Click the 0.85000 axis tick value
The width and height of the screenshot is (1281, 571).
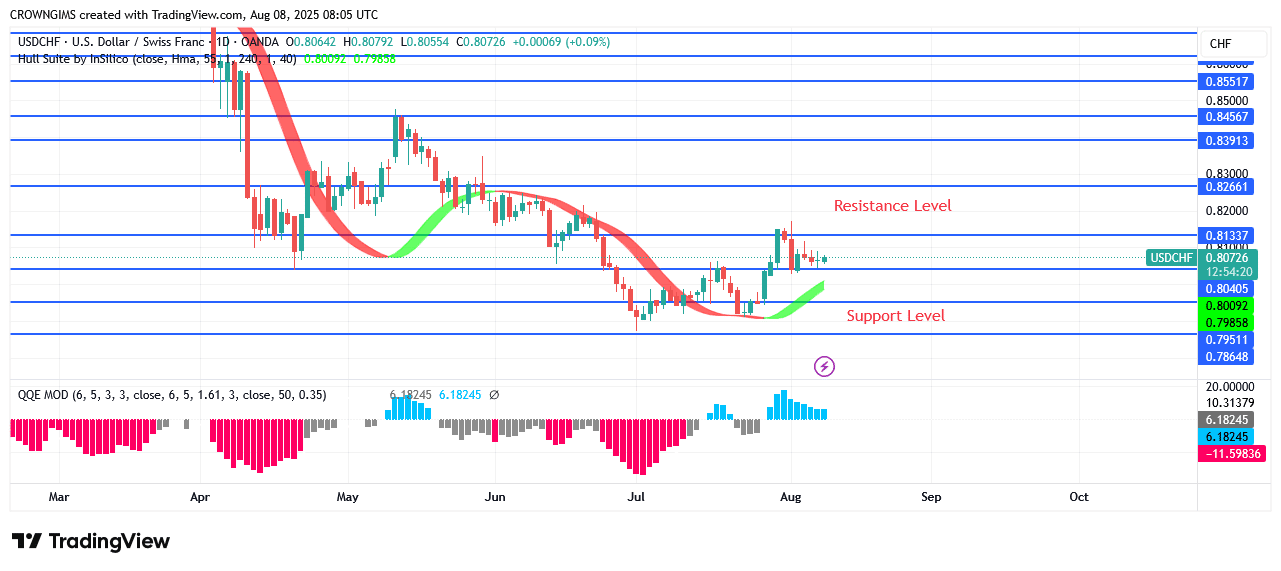[x=1226, y=101]
